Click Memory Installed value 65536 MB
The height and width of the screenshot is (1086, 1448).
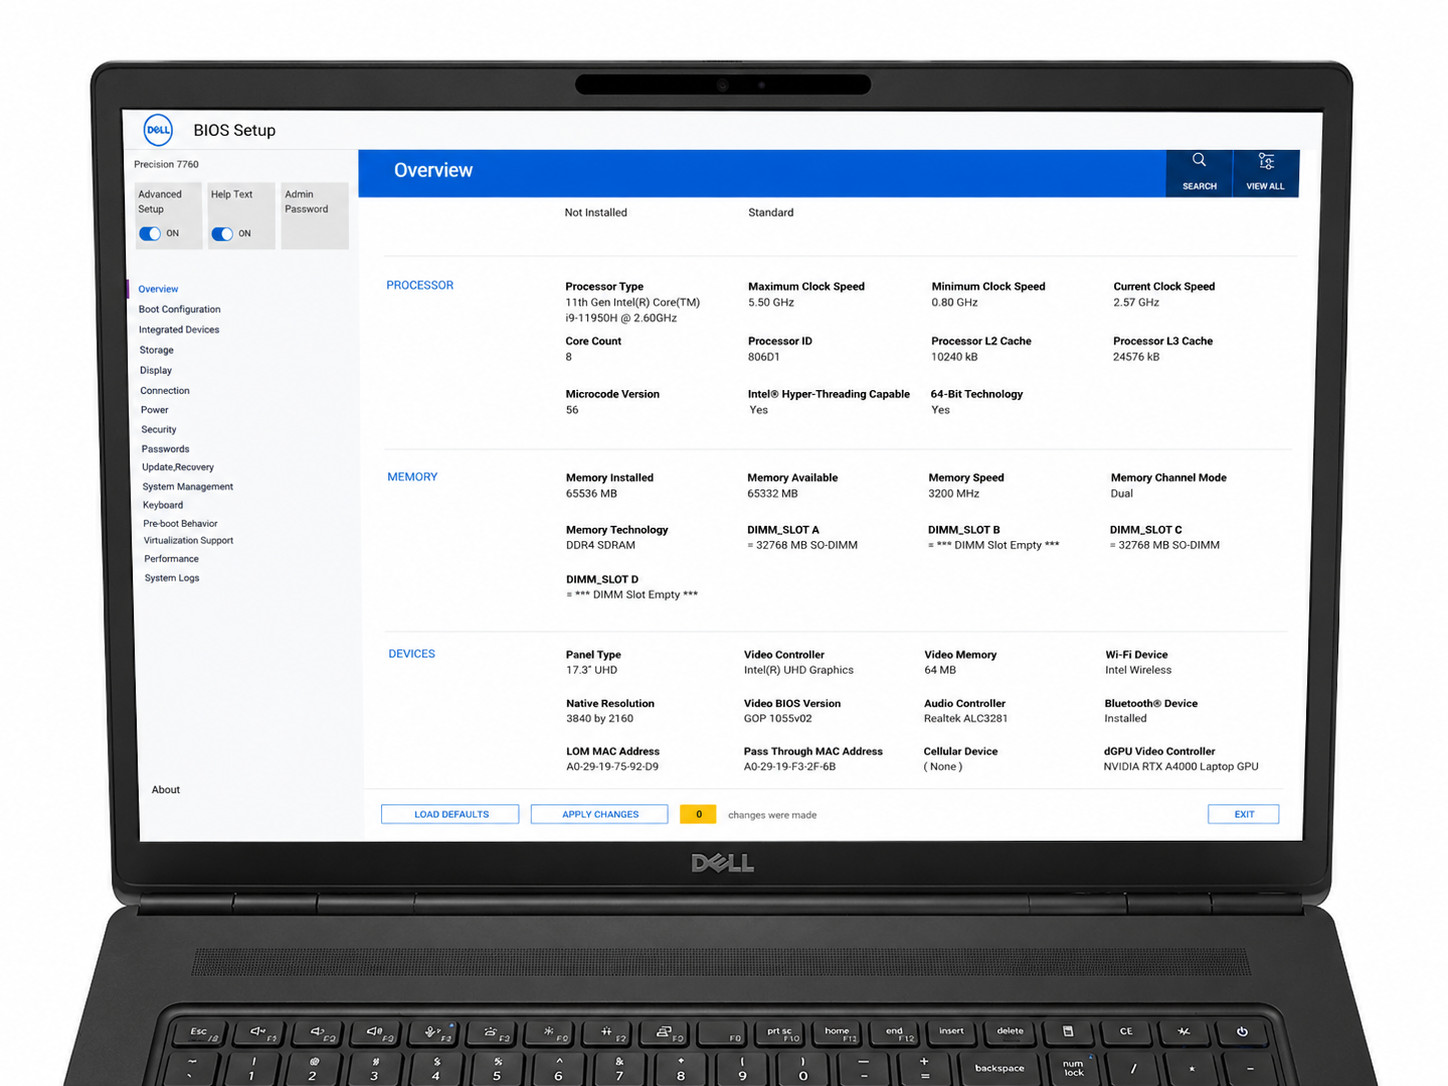click(x=591, y=494)
